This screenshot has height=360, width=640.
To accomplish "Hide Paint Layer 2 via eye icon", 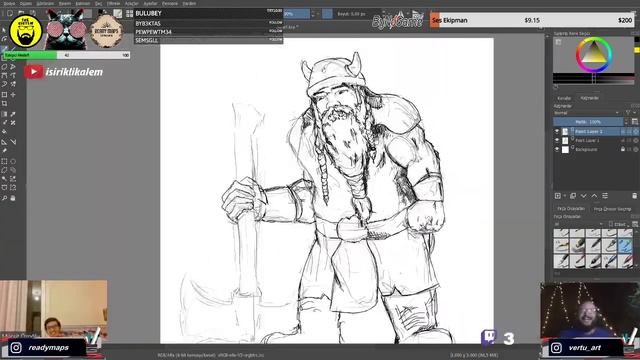I will tap(557, 131).
